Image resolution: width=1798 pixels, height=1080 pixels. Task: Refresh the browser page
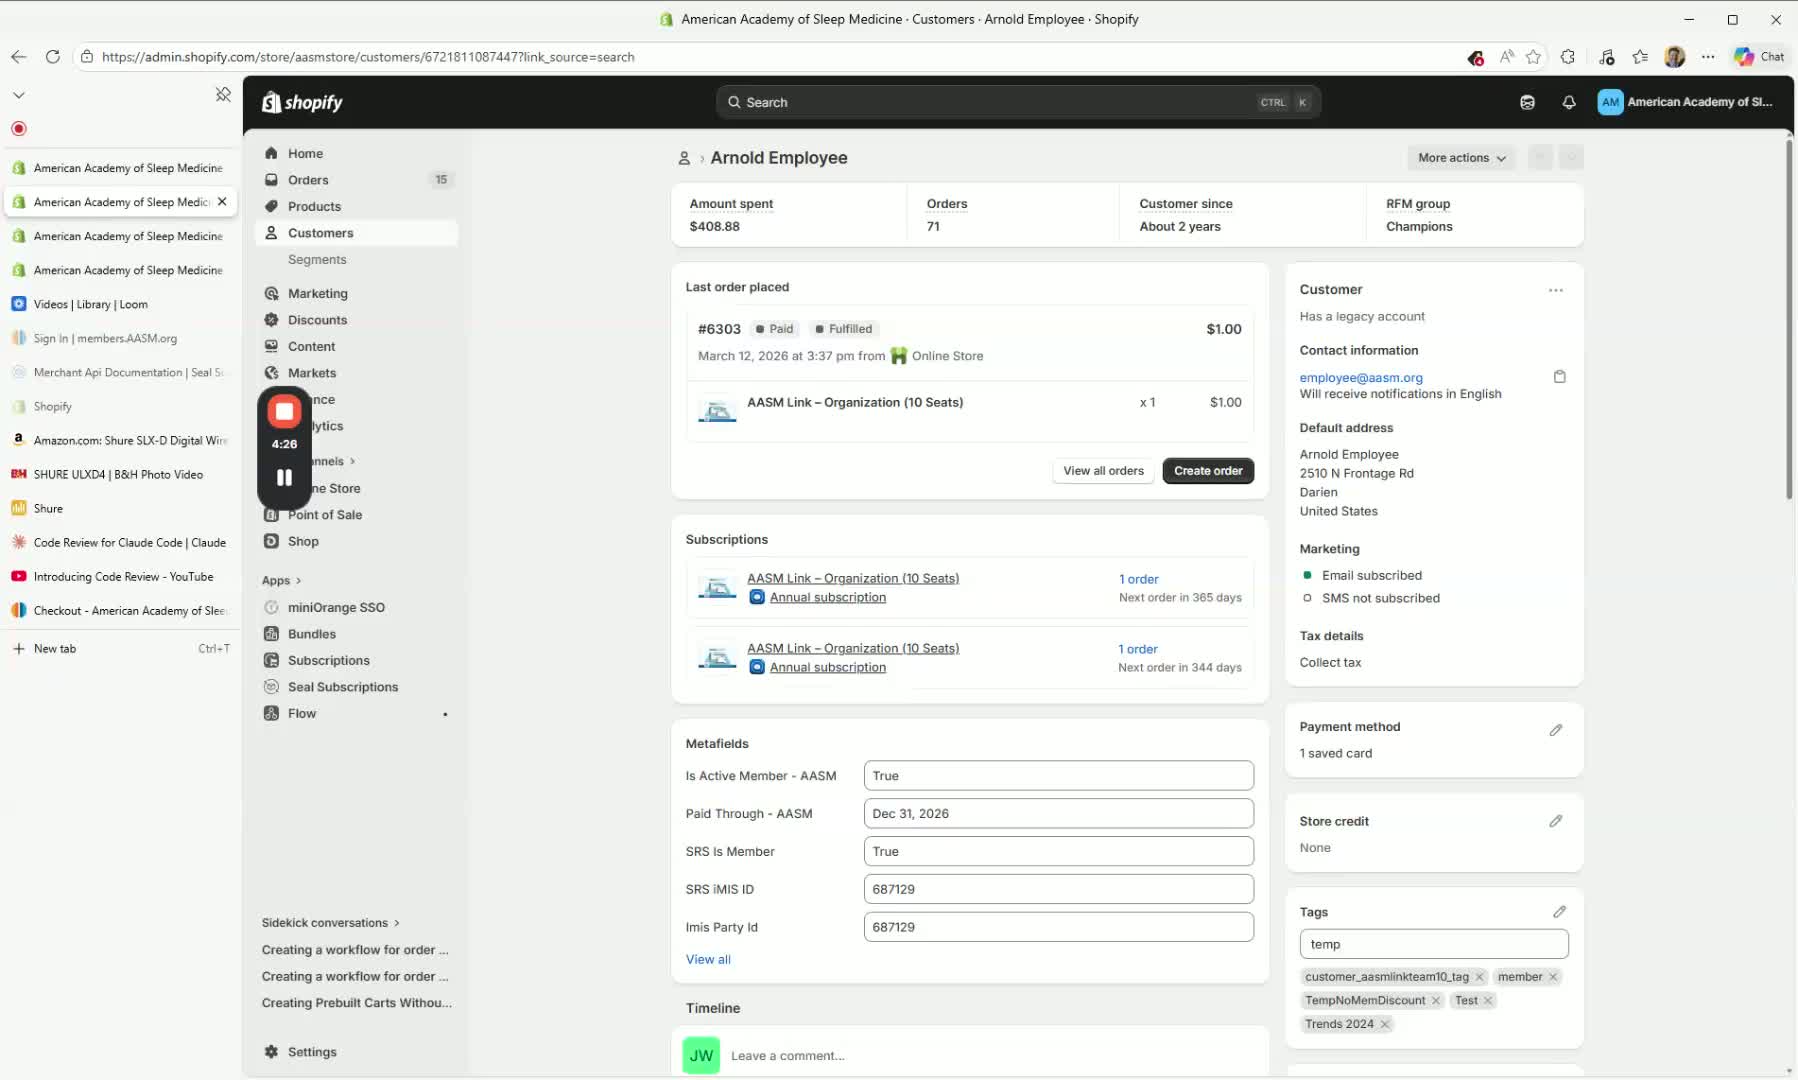[53, 57]
